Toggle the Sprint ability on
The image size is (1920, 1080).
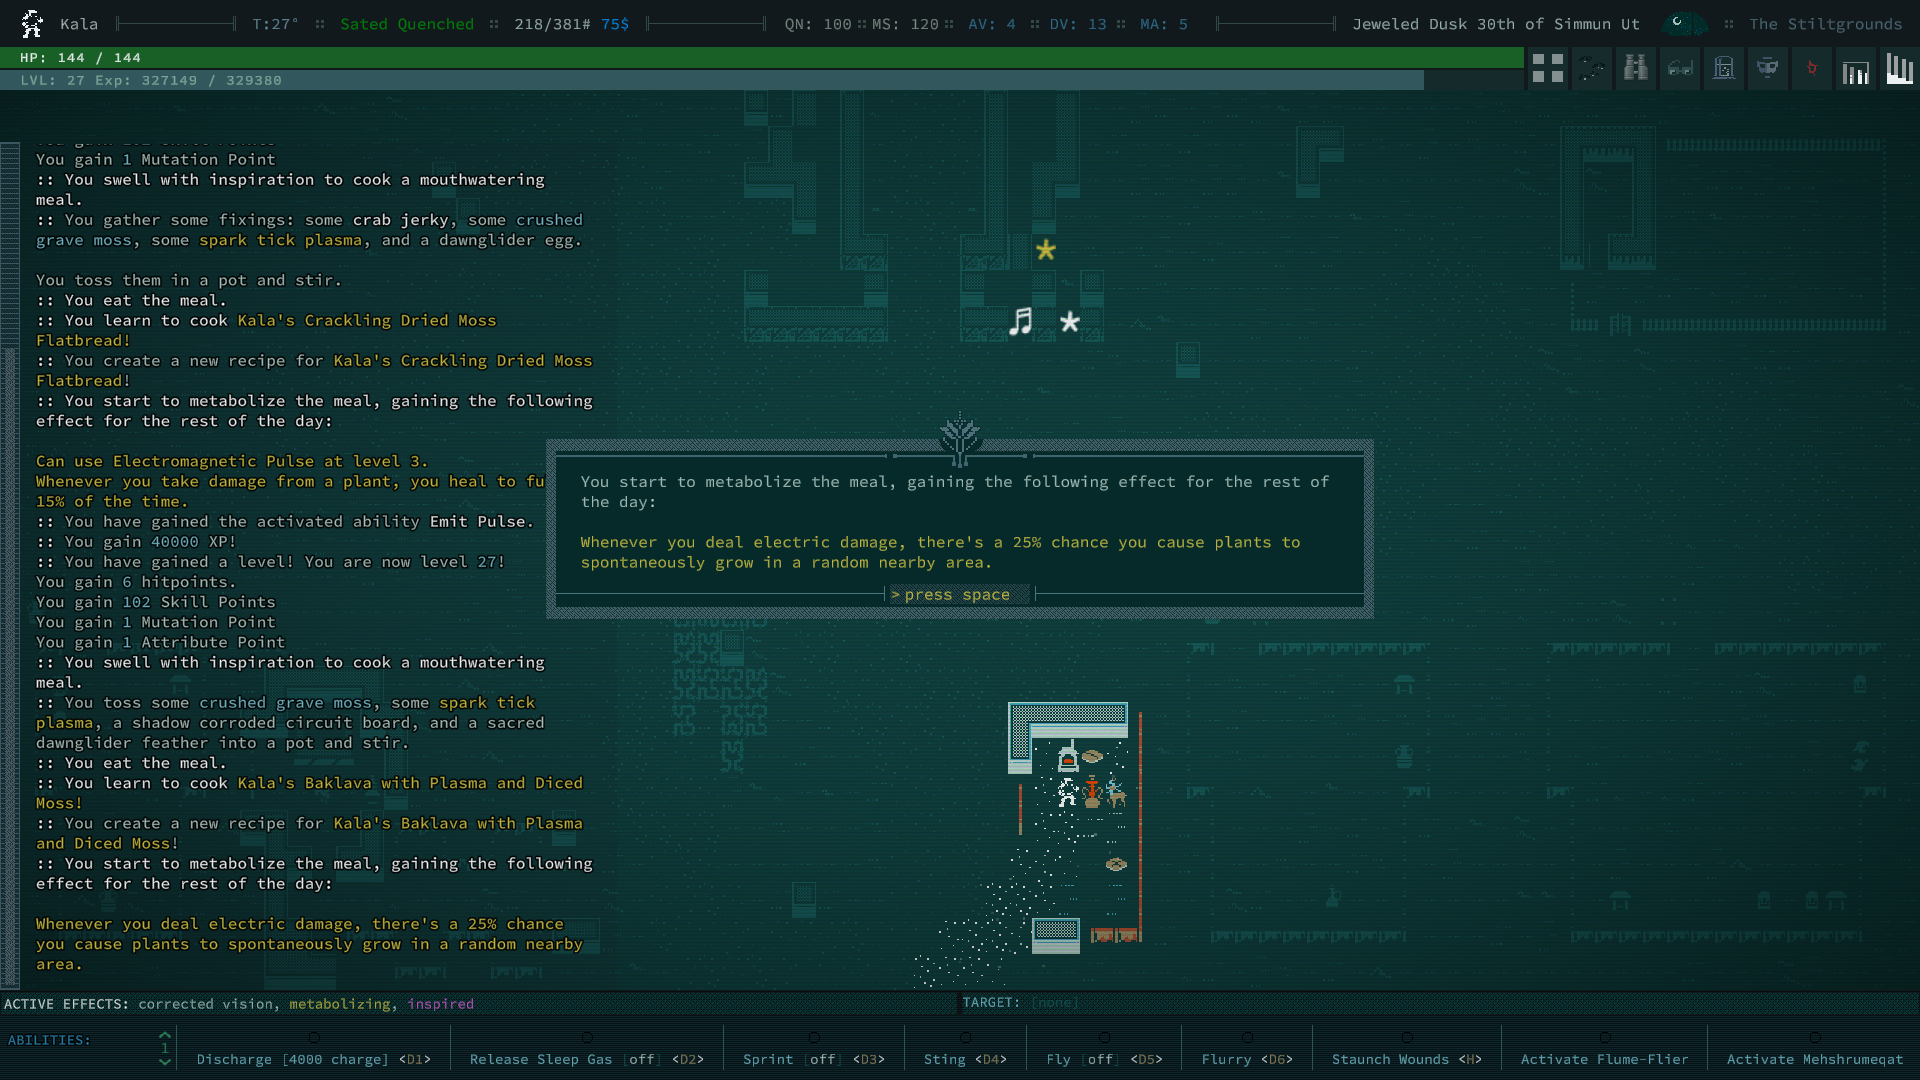click(x=813, y=1059)
